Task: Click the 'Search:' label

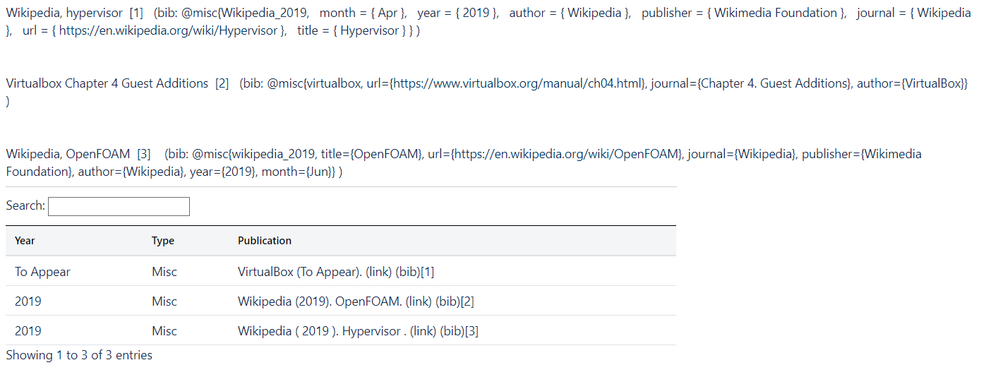Action: [25, 206]
